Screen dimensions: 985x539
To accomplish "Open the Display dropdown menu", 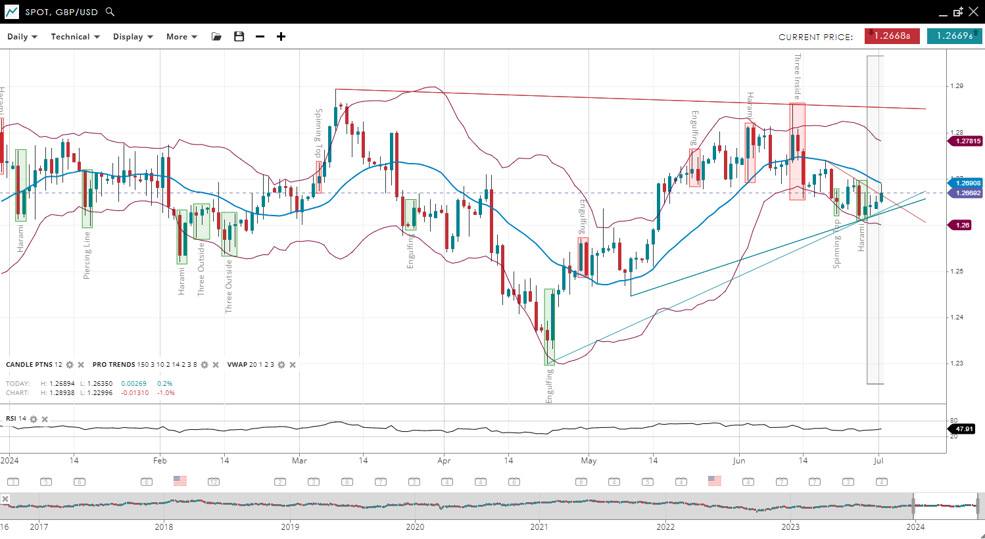I will 133,37.
